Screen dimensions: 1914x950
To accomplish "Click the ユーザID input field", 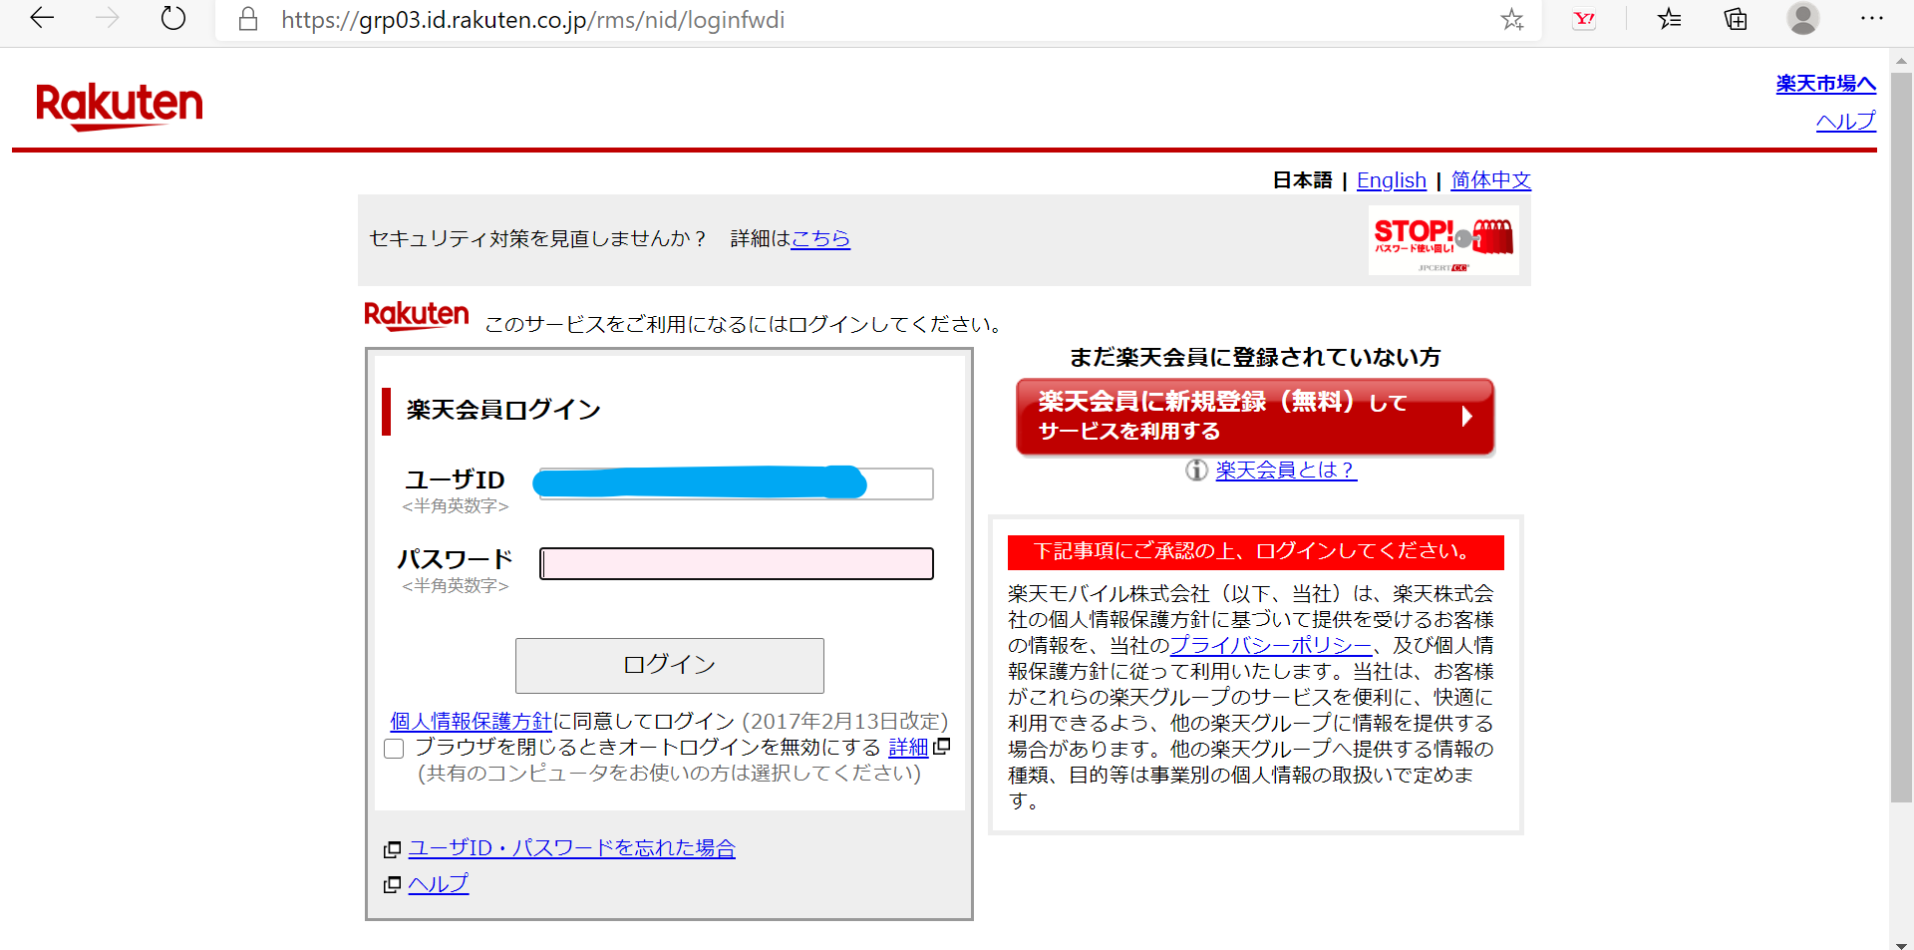I will point(736,484).
